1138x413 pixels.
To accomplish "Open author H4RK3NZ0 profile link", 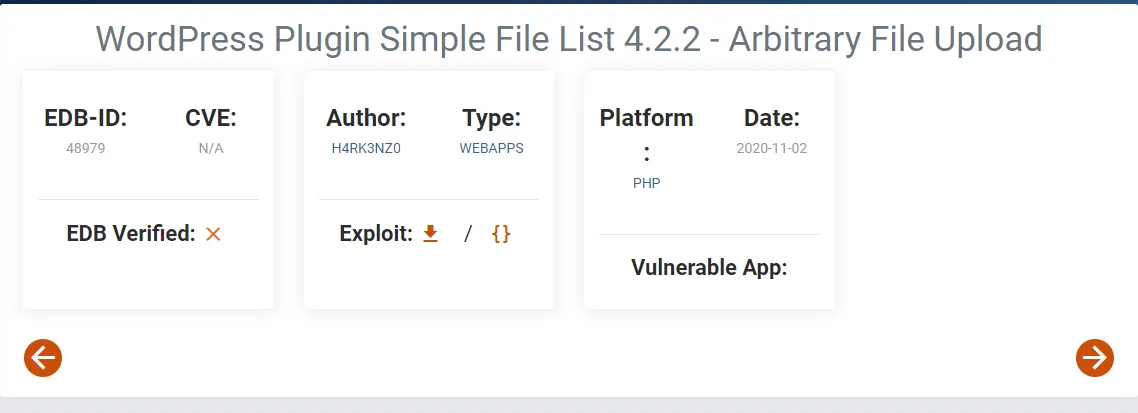I will click(367, 148).
